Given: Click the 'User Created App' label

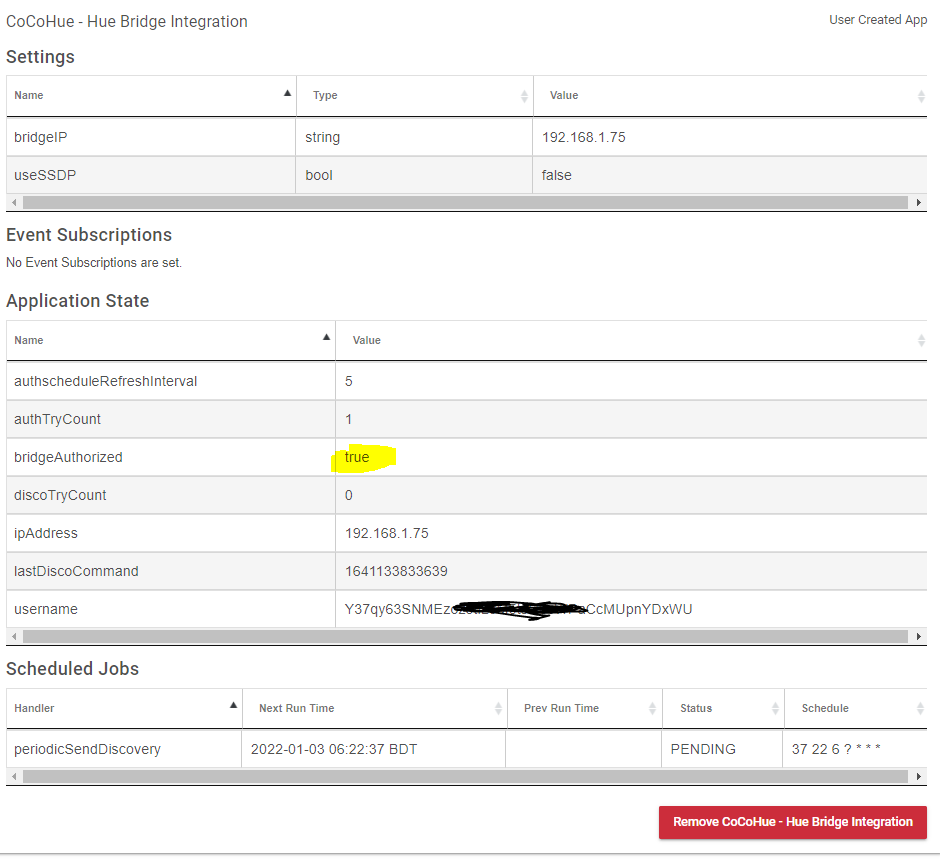Looking at the screenshot, I should pyautogui.click(x=878, y=20).
